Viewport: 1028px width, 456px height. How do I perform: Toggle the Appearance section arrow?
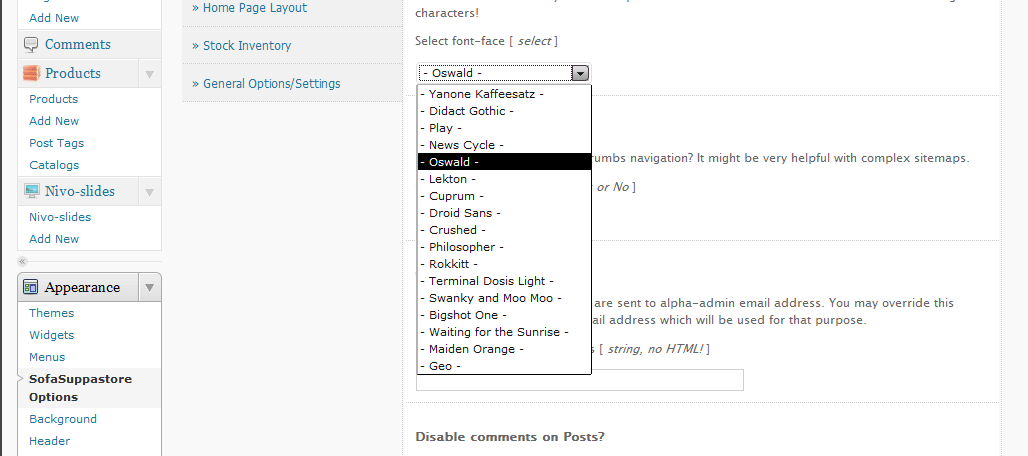149,287
